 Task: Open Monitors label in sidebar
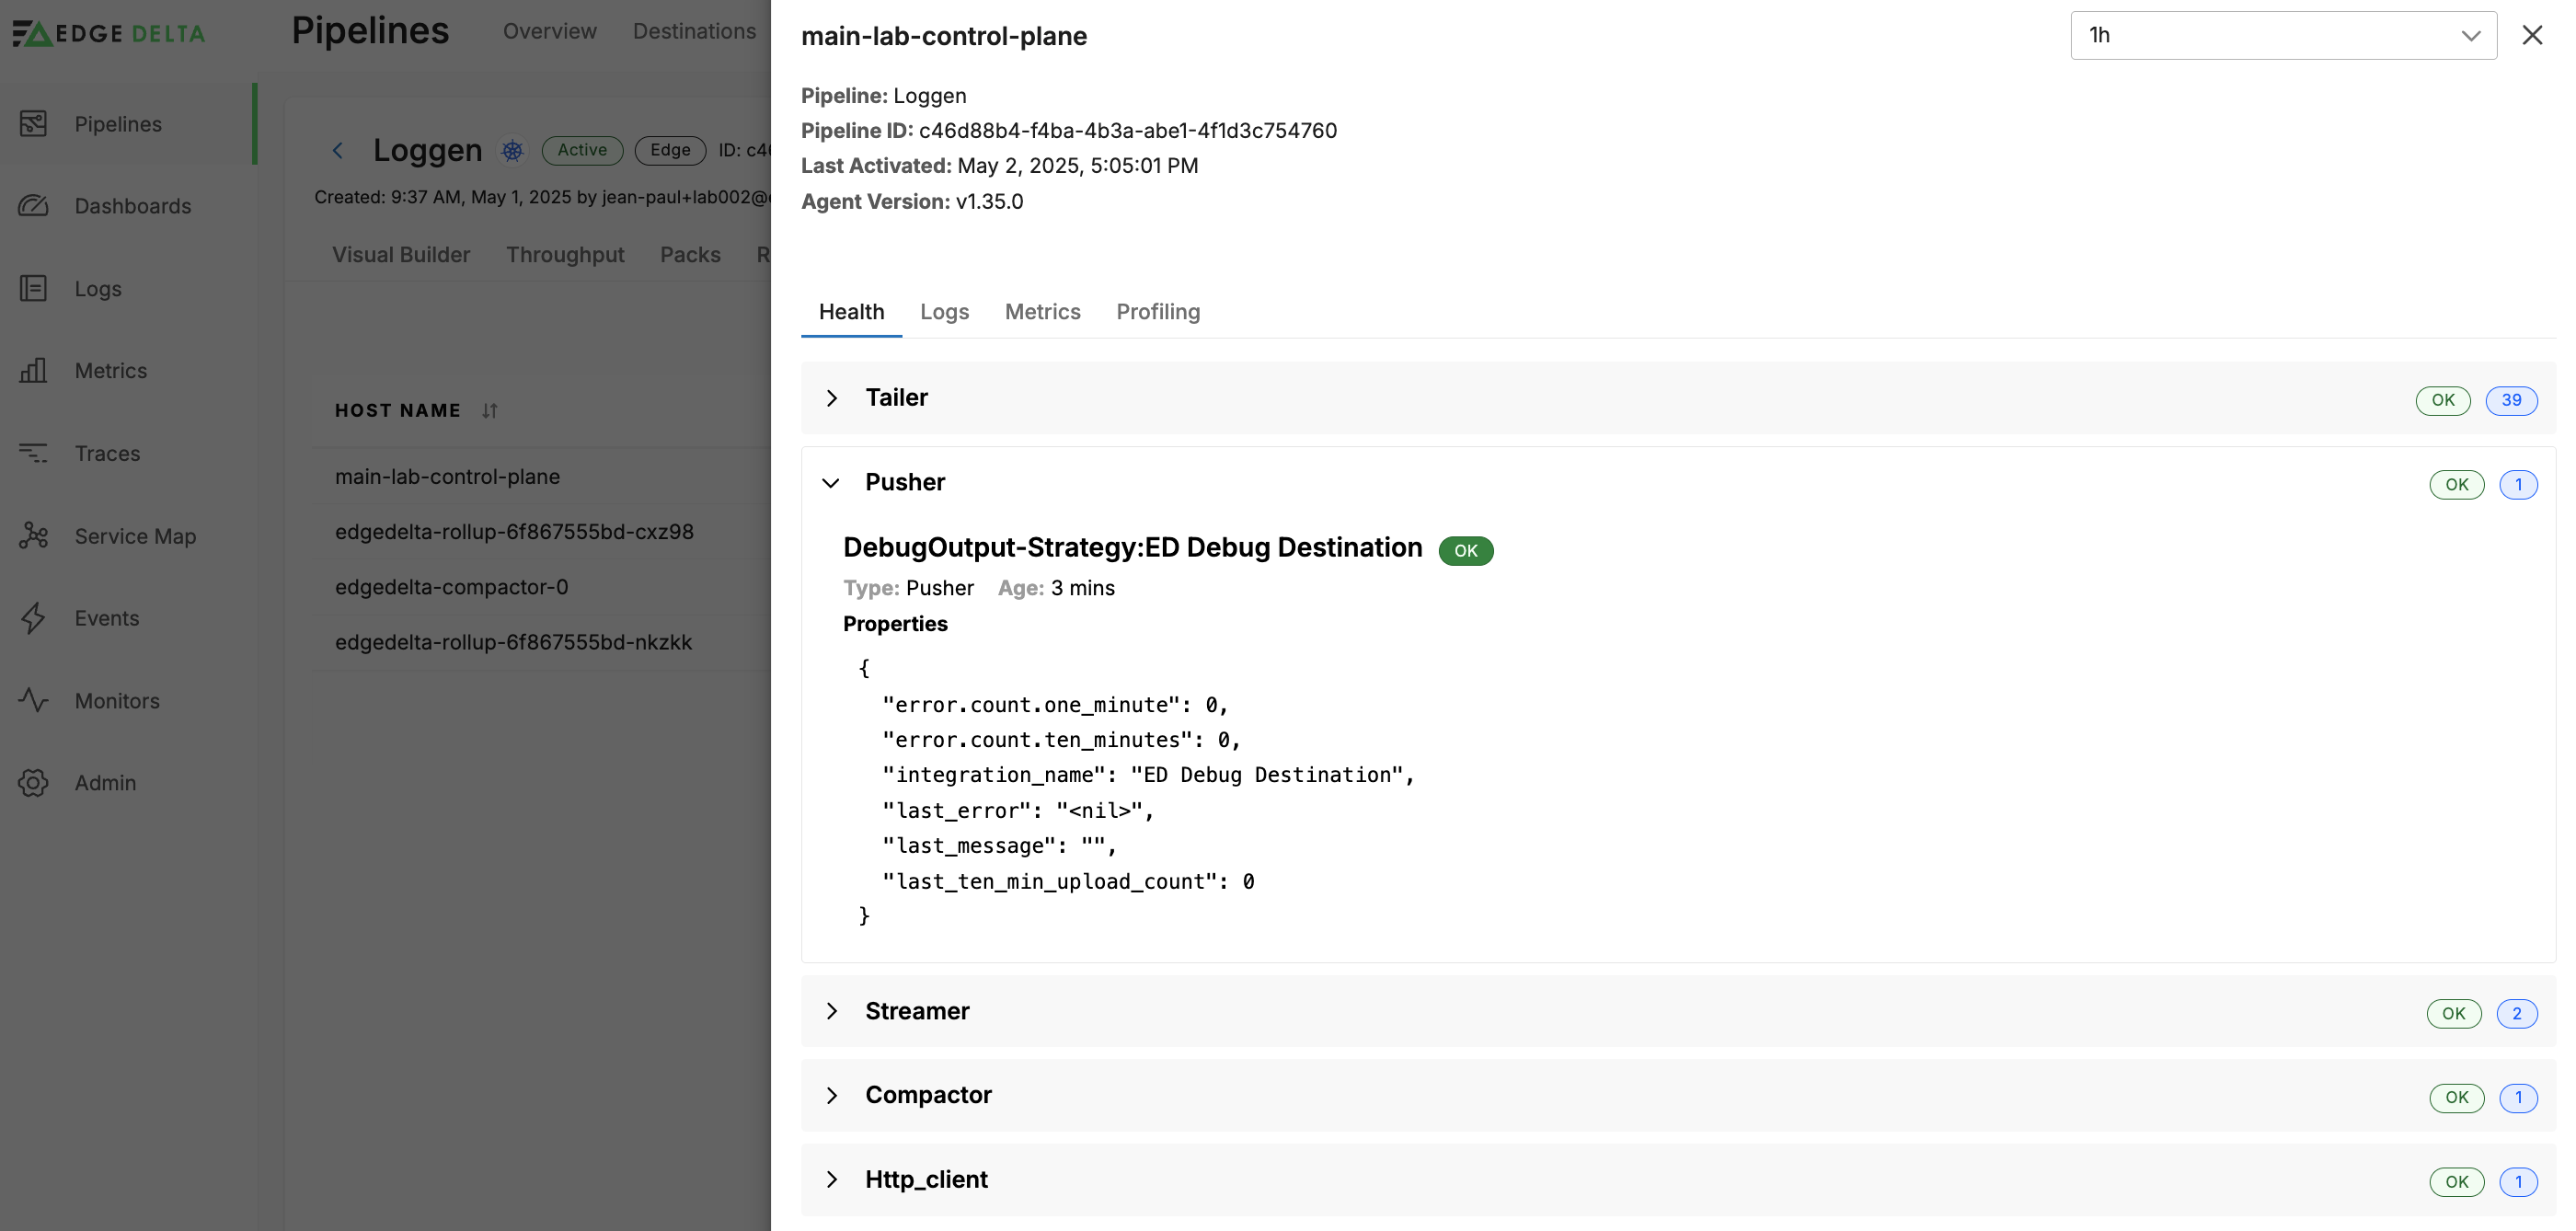coord(117,701)
